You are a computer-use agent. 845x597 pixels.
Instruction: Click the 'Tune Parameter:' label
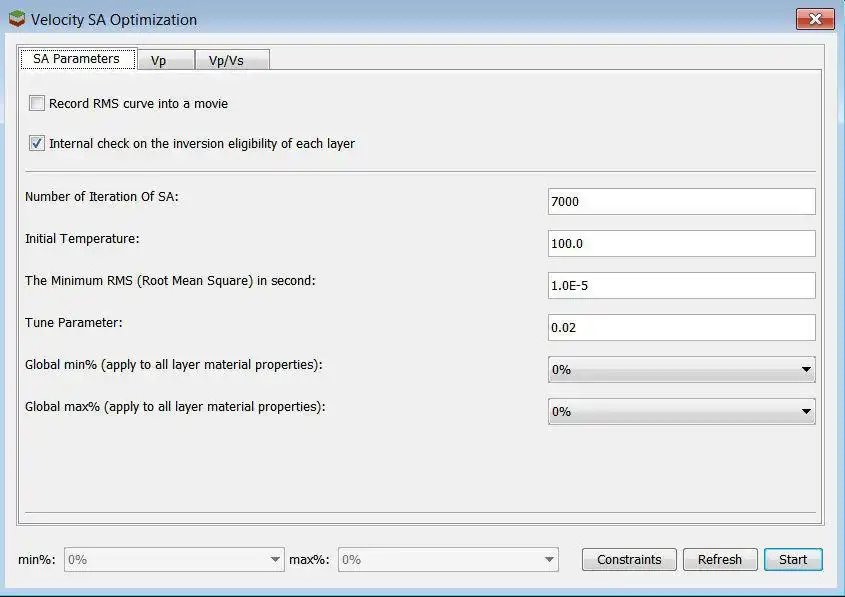[74, 323]
